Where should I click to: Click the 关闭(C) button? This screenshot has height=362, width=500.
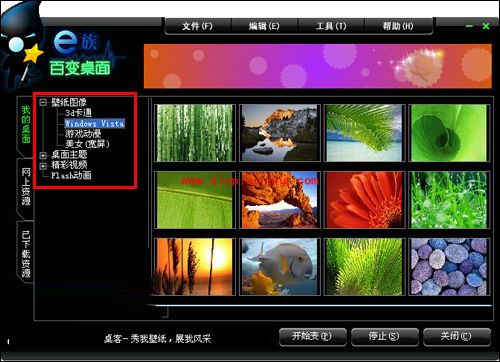[x=457, y=337]
